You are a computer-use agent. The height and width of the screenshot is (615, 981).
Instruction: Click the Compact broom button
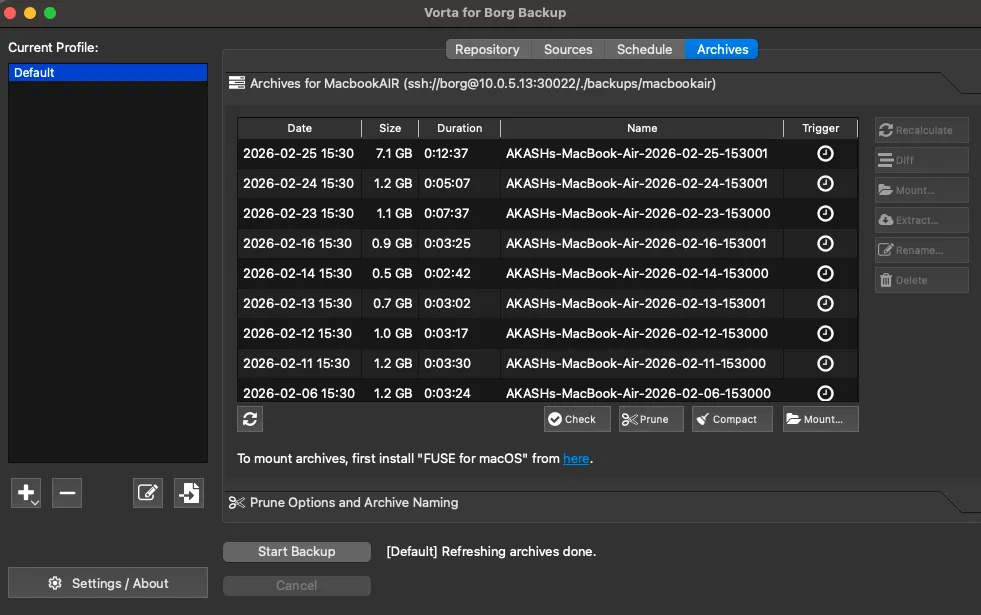(732, 419)
